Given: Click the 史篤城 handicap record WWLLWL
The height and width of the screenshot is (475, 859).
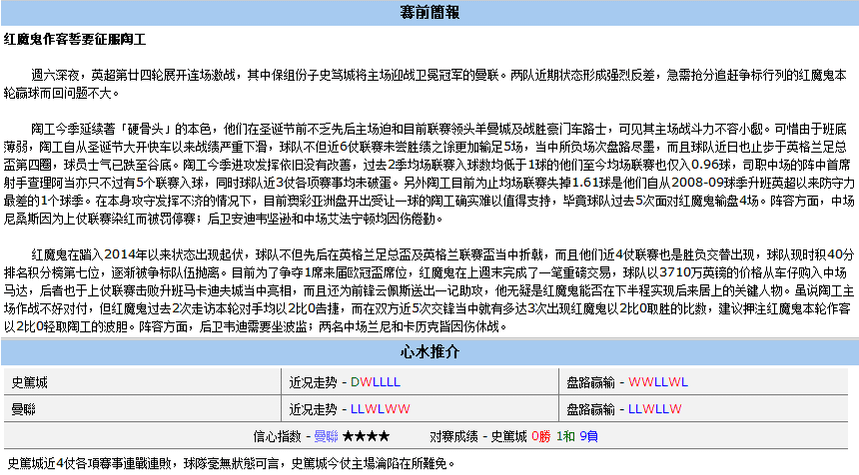Looking at the screenshot, I should pos(658,382).
